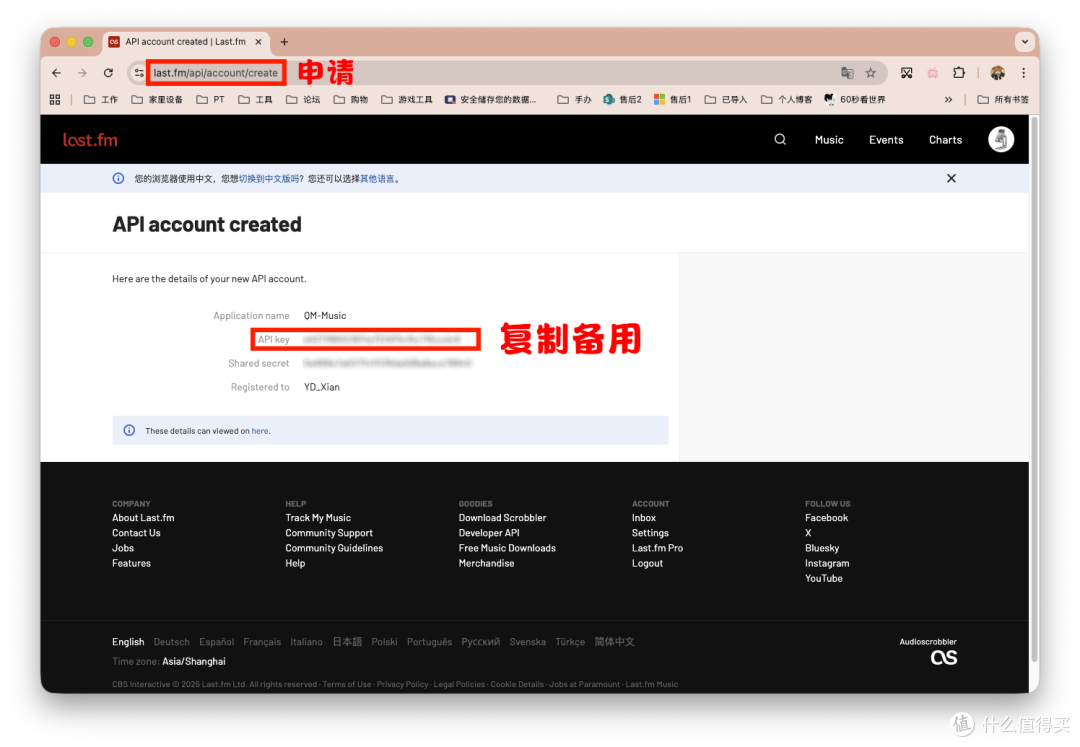Click the 'here' link in the details notice
This screenshot has height=747, width=1080.
tap(259, 430)
